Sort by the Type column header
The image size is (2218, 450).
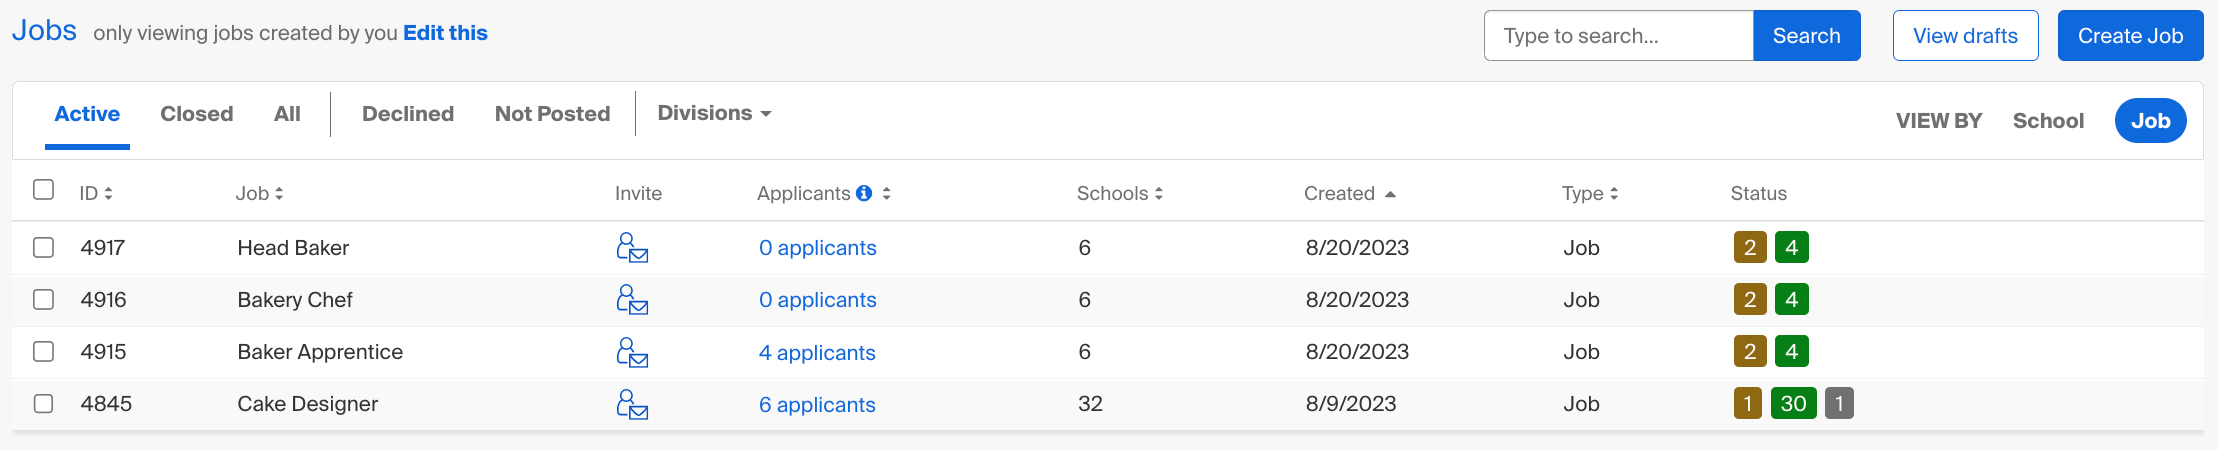[x=1589, y=193]
